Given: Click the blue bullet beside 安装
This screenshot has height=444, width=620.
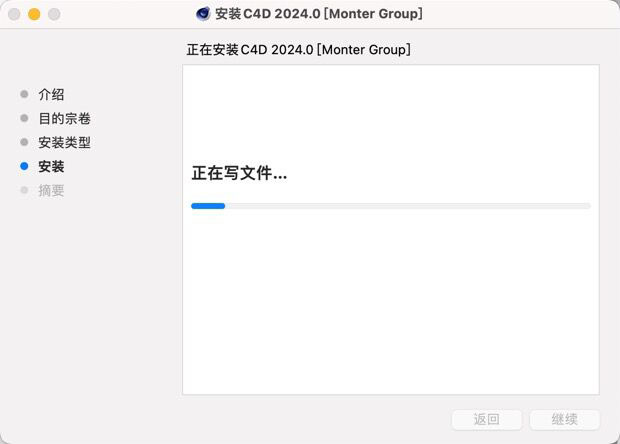Looking at the screenshot, I should pyautogui.click(x=24, y=166).
